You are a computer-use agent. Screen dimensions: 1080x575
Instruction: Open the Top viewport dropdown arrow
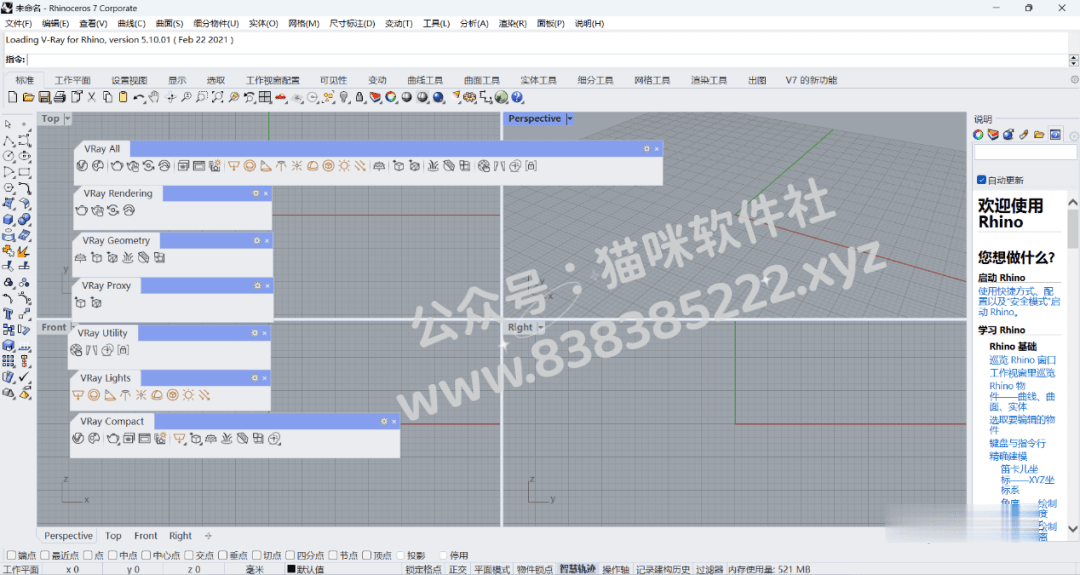[x=68, y=118]
